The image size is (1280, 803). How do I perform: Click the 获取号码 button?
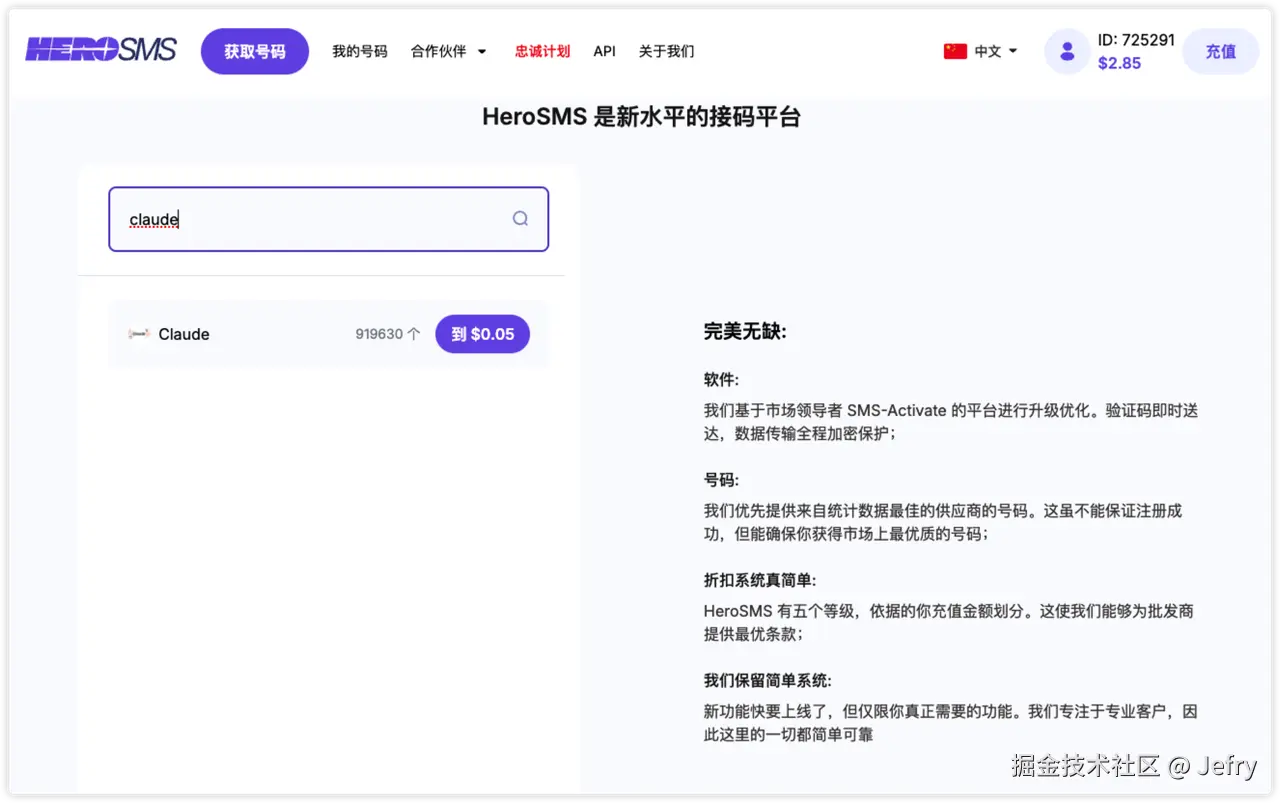(255, 51)
